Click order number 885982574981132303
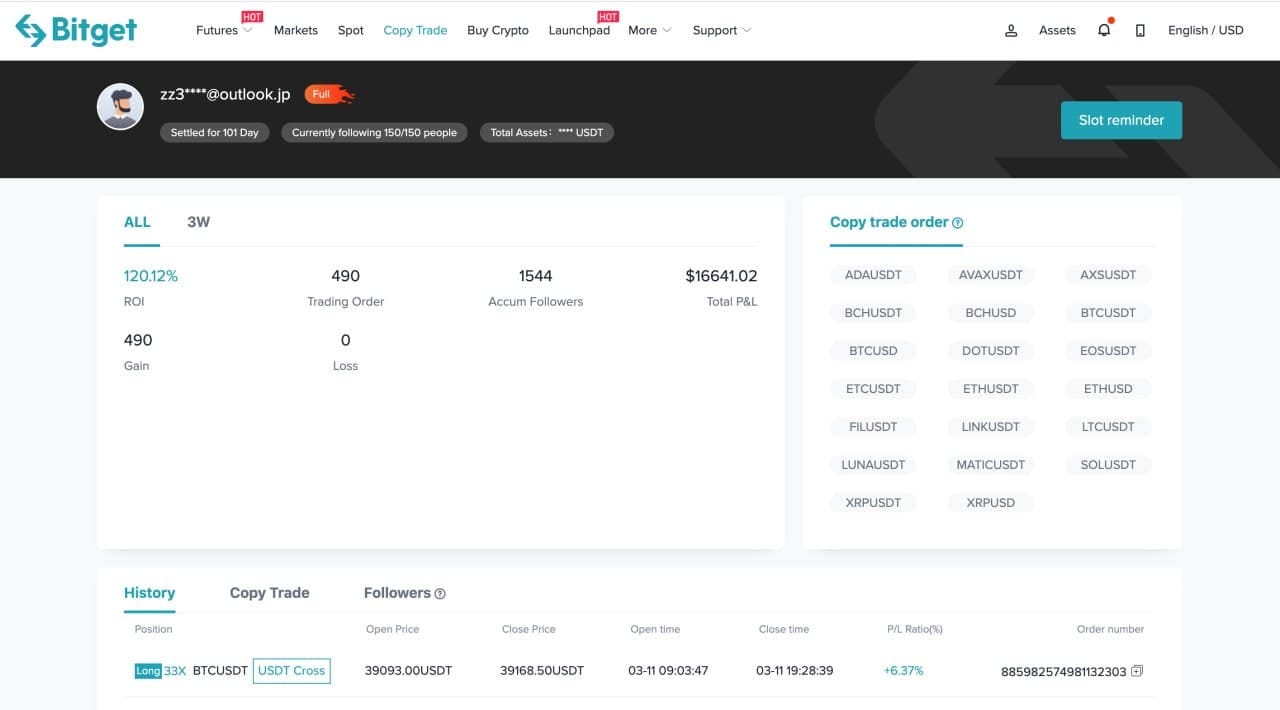The width and height of the screenshot is (1280, 710). coord(1063,672)
